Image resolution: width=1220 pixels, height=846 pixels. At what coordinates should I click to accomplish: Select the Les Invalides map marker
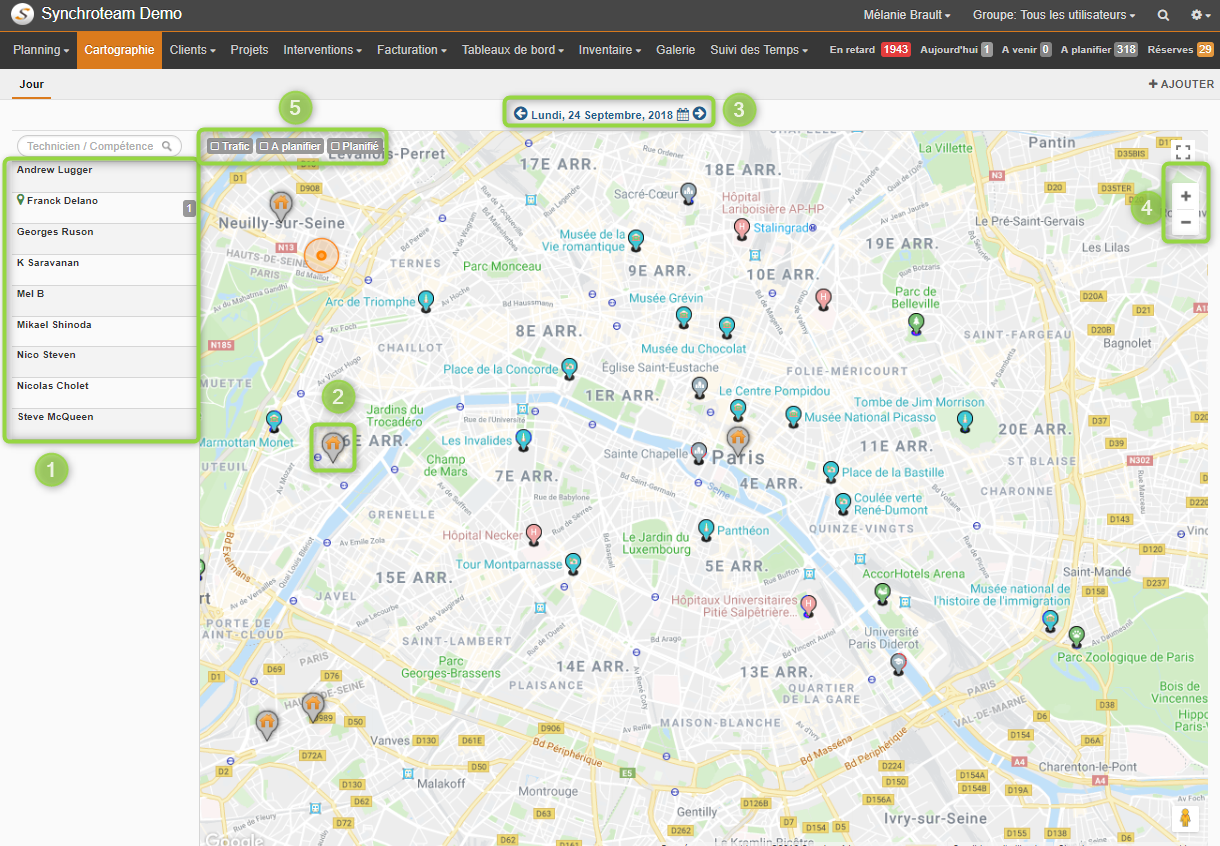tap(523, 440)
